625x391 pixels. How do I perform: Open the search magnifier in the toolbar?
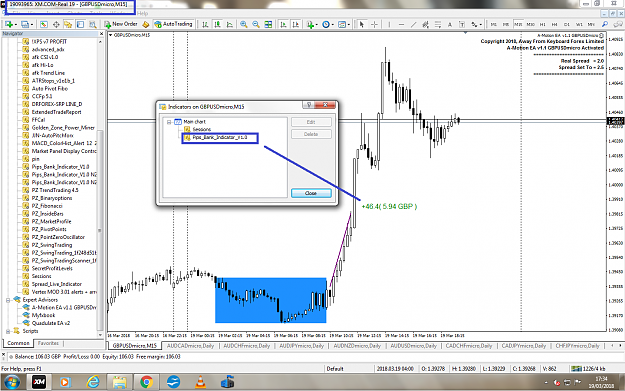coord(605,24)
